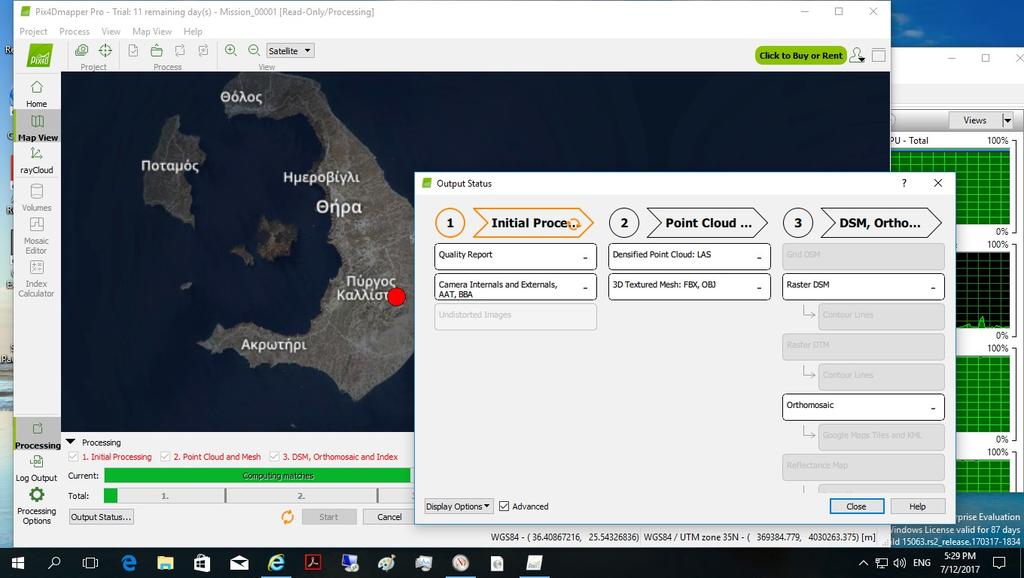Open the Project menu

pos(33,31)
